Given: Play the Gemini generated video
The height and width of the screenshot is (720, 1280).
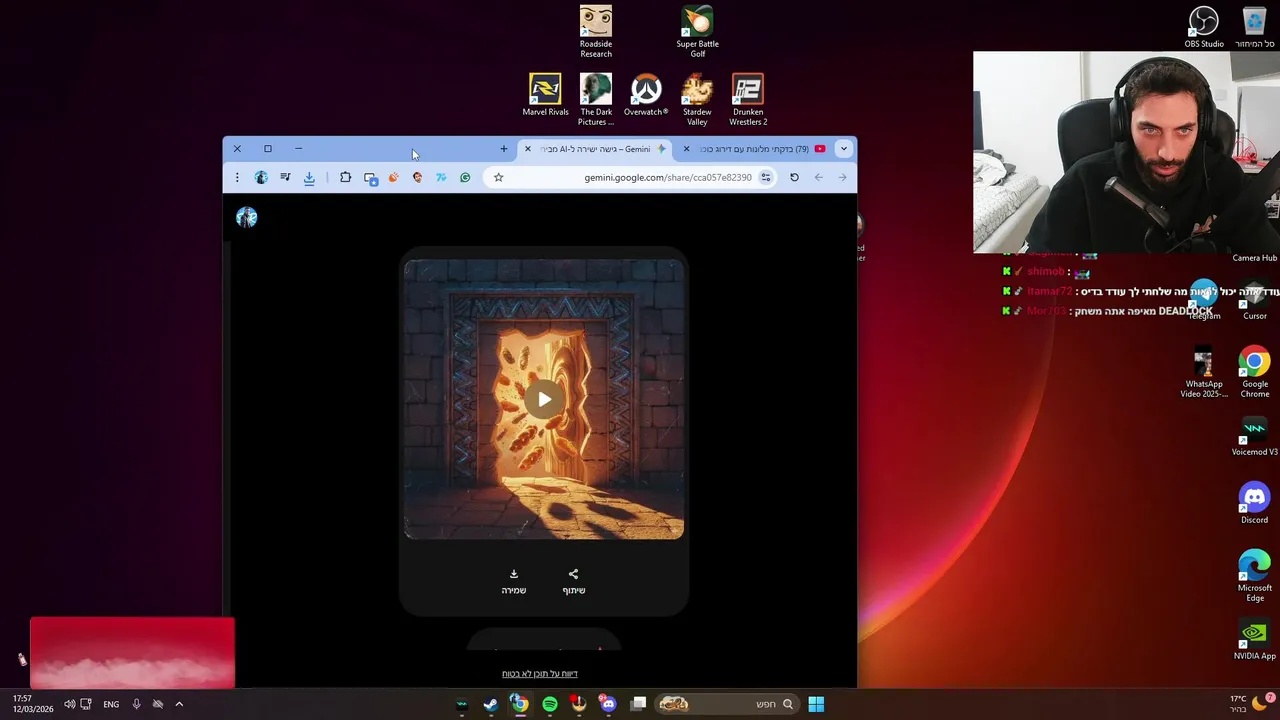Looking at the screenshot, I should (x=544, y=400).
